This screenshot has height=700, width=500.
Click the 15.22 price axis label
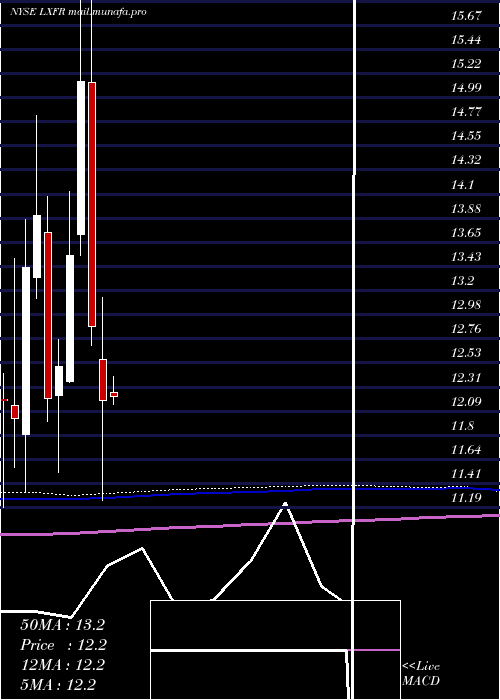pyautogui.click(x=466, y=64)
